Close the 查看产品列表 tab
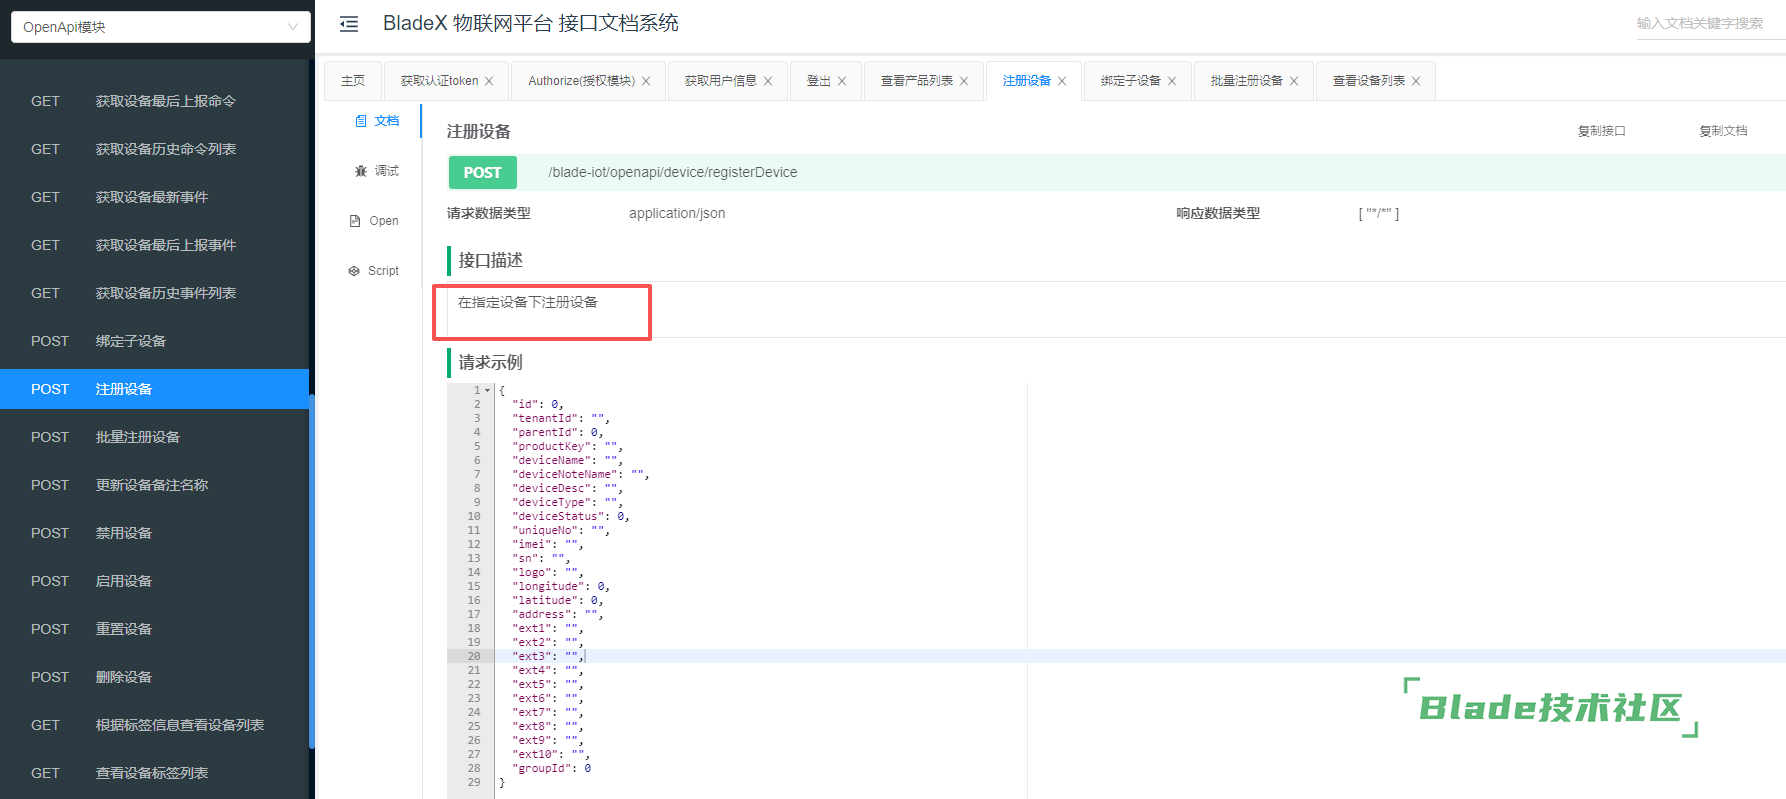 [x=964, y=81]
